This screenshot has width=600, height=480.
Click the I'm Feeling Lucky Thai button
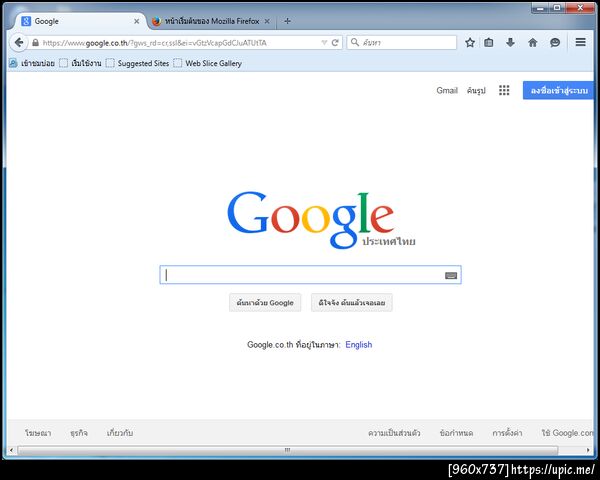click(352, 303)
